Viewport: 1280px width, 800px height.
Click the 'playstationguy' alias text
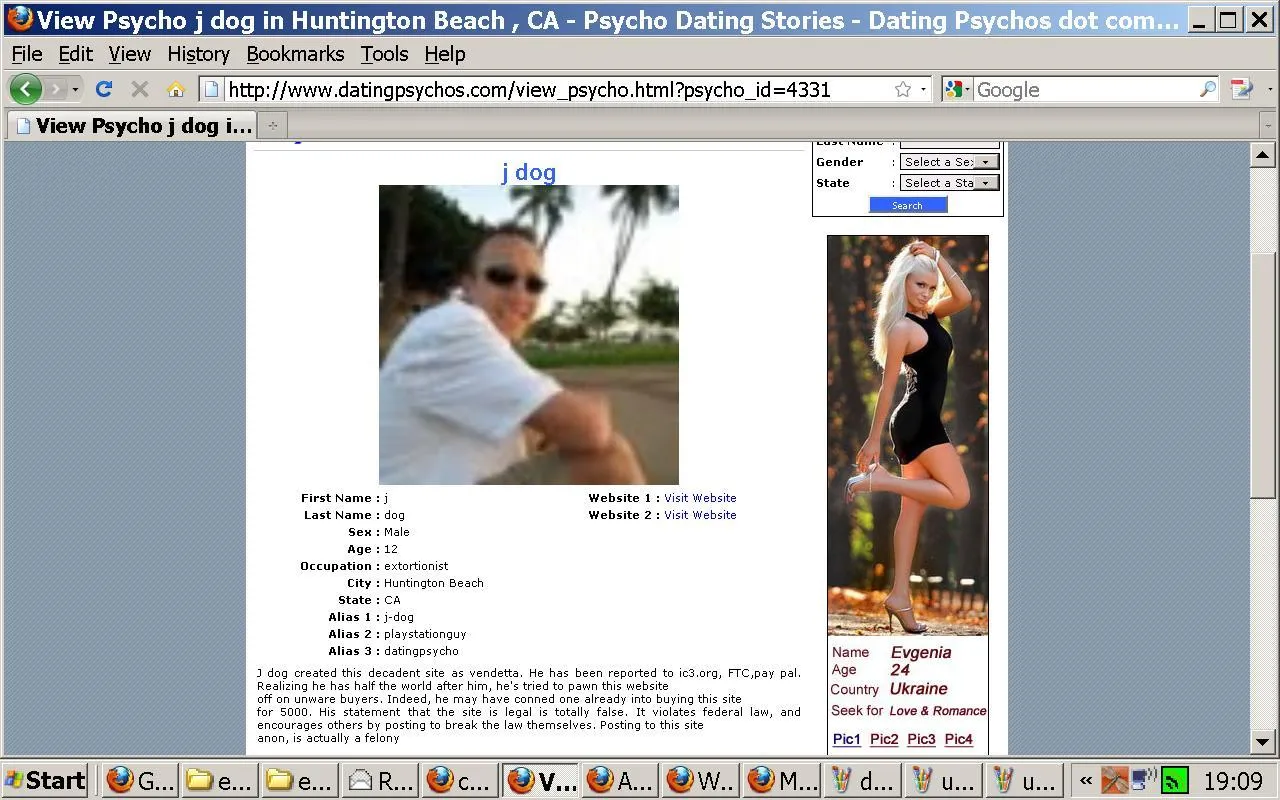click(x=425, y=634)
